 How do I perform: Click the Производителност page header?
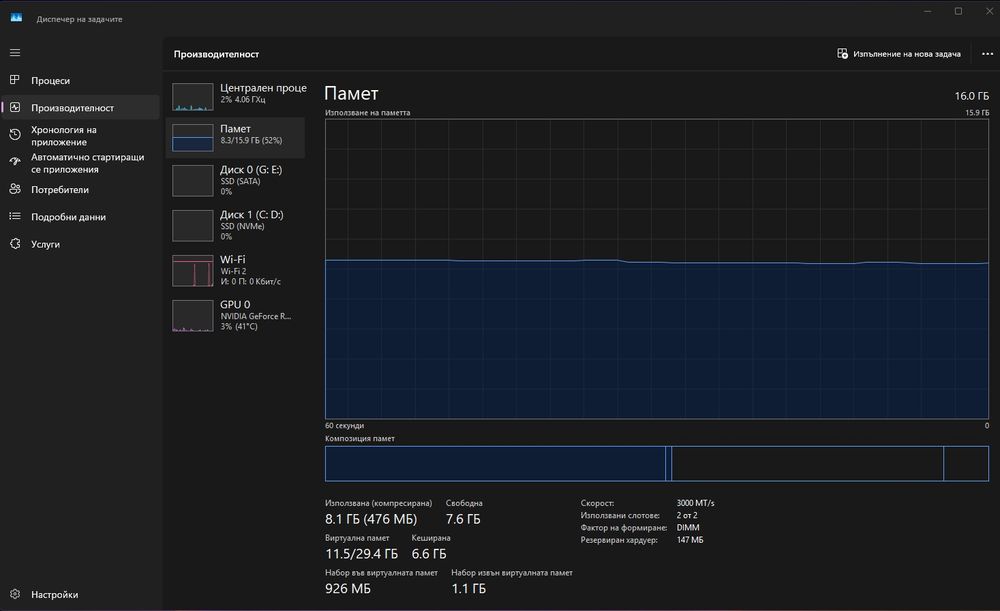click(216, 54)
